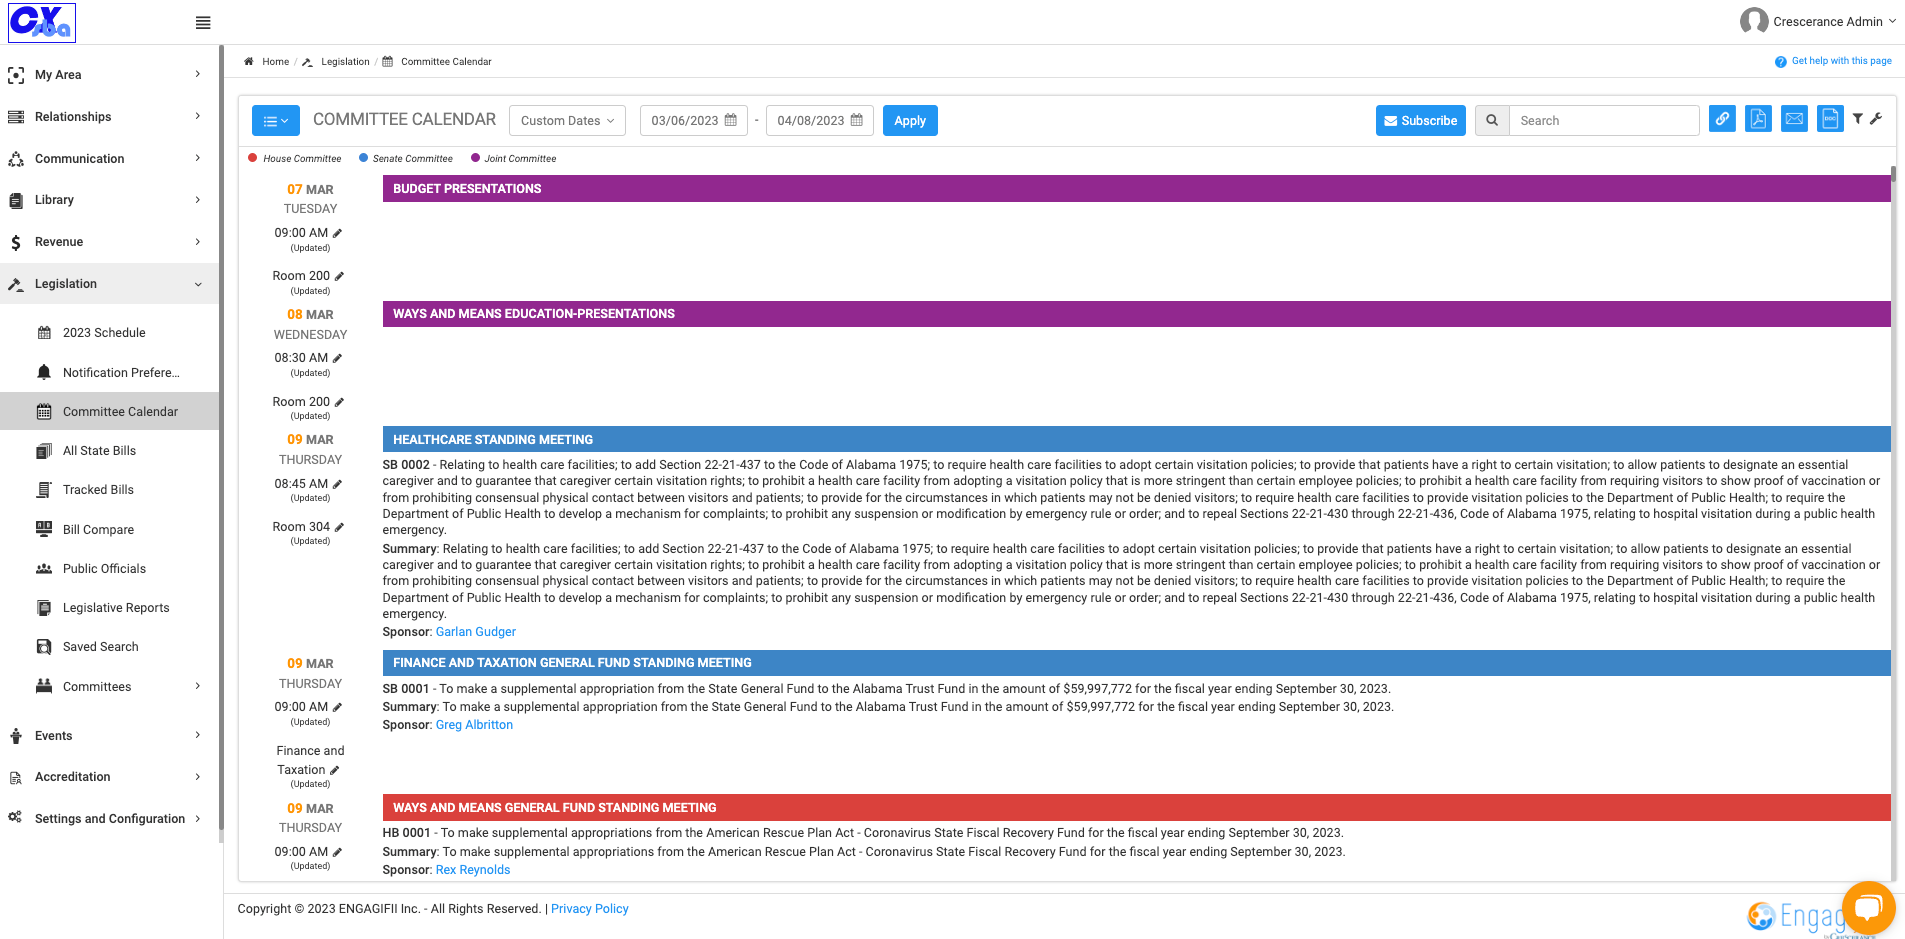Open sponsor Garlan Gudger link

(x=476, y=632)
